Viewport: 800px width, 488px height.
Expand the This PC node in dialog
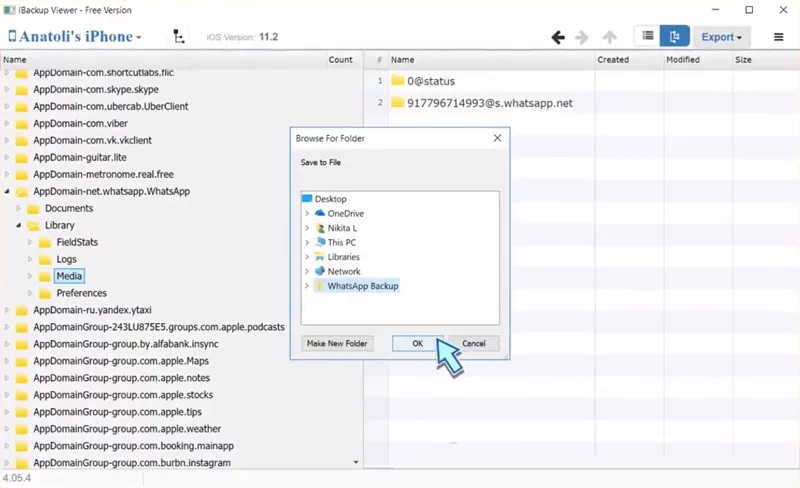click(x=307, y=242)
